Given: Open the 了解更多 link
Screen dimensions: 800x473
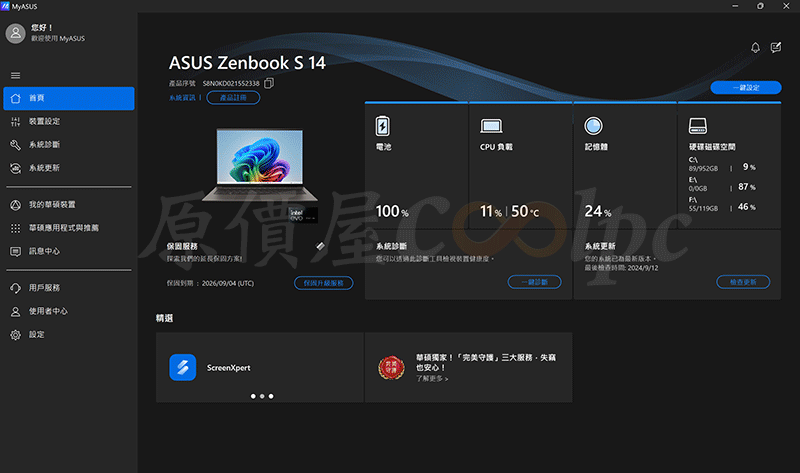Looking at the screenshot, I should [x=432, y=379].
